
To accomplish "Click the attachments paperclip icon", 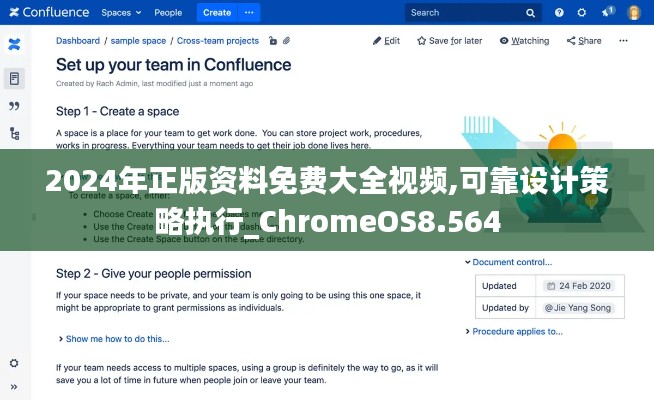I will tap(286, 41).
